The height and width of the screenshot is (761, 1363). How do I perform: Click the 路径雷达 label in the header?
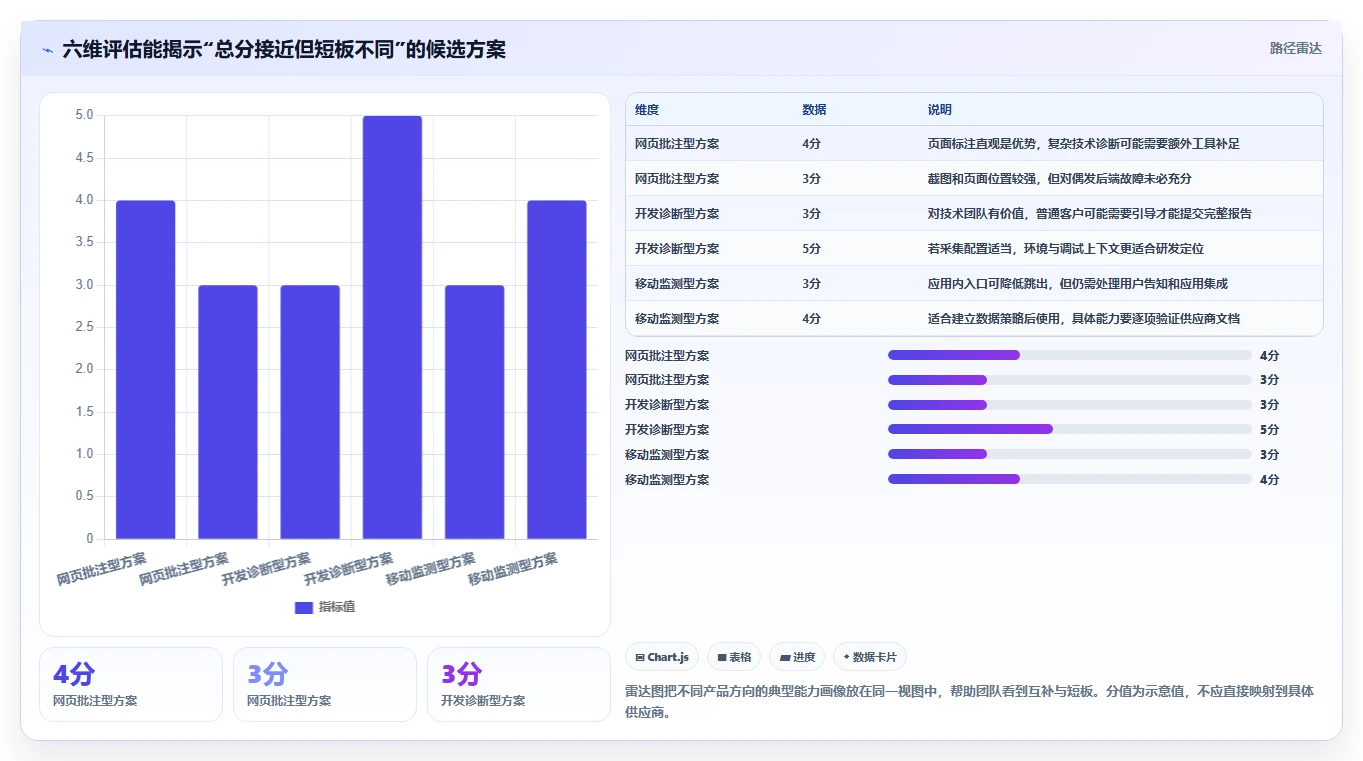tap(1295, 48)
